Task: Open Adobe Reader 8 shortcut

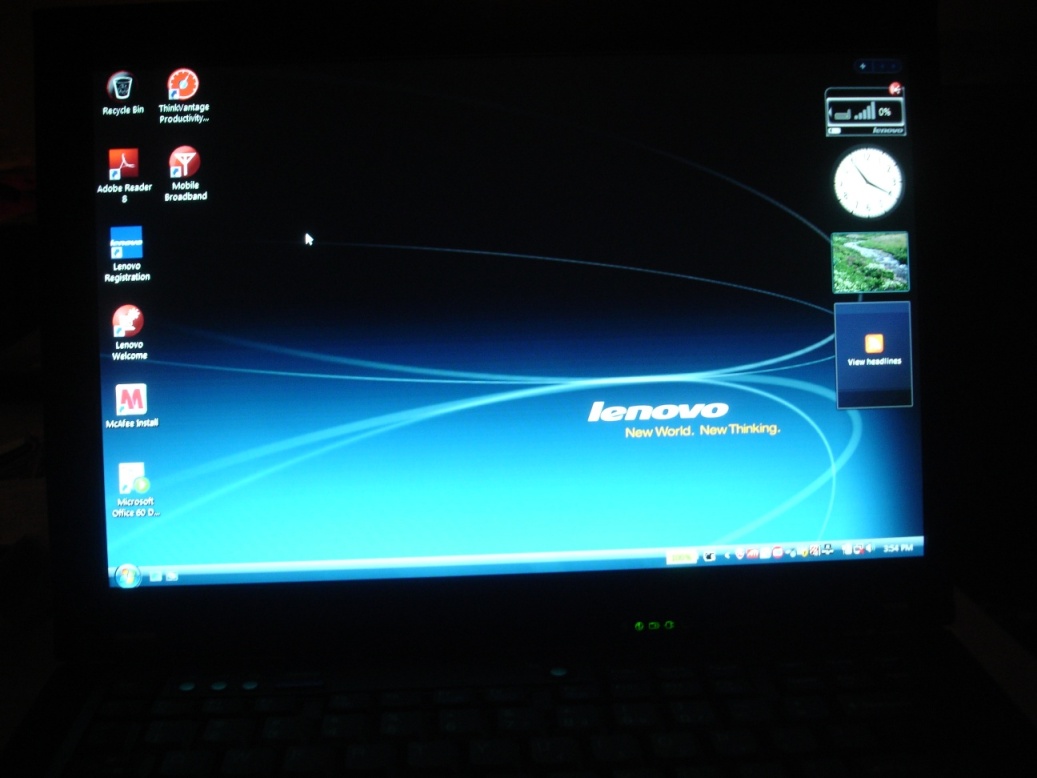Action: click(x=124, y=175)
